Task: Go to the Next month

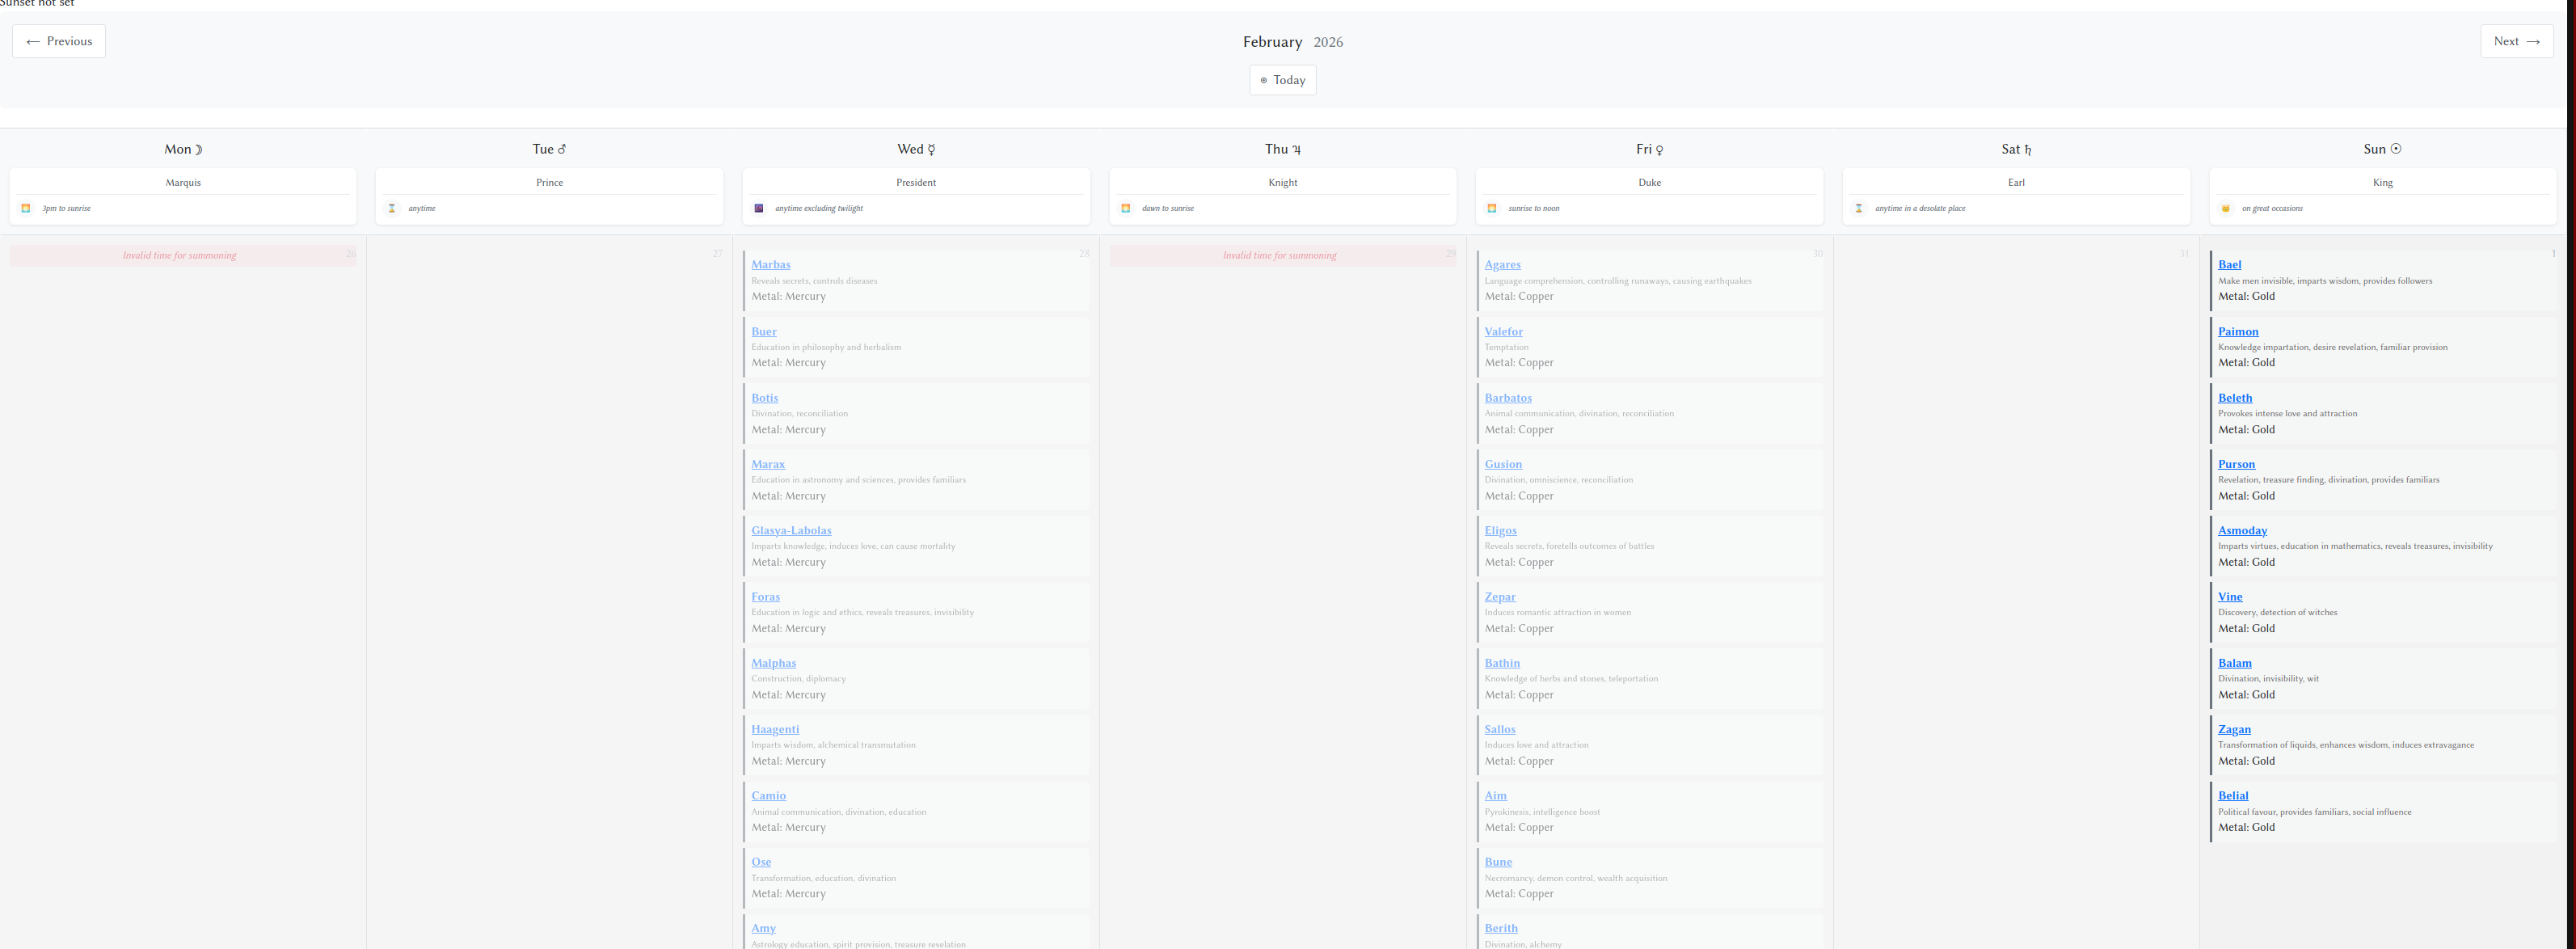Action: (x=2516, y=41)
